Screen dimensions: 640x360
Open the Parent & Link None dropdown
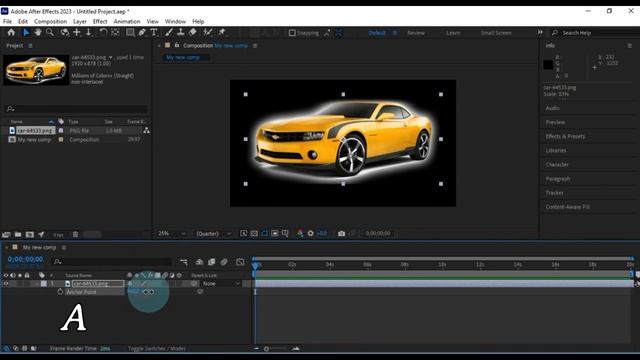pos(220,283)
